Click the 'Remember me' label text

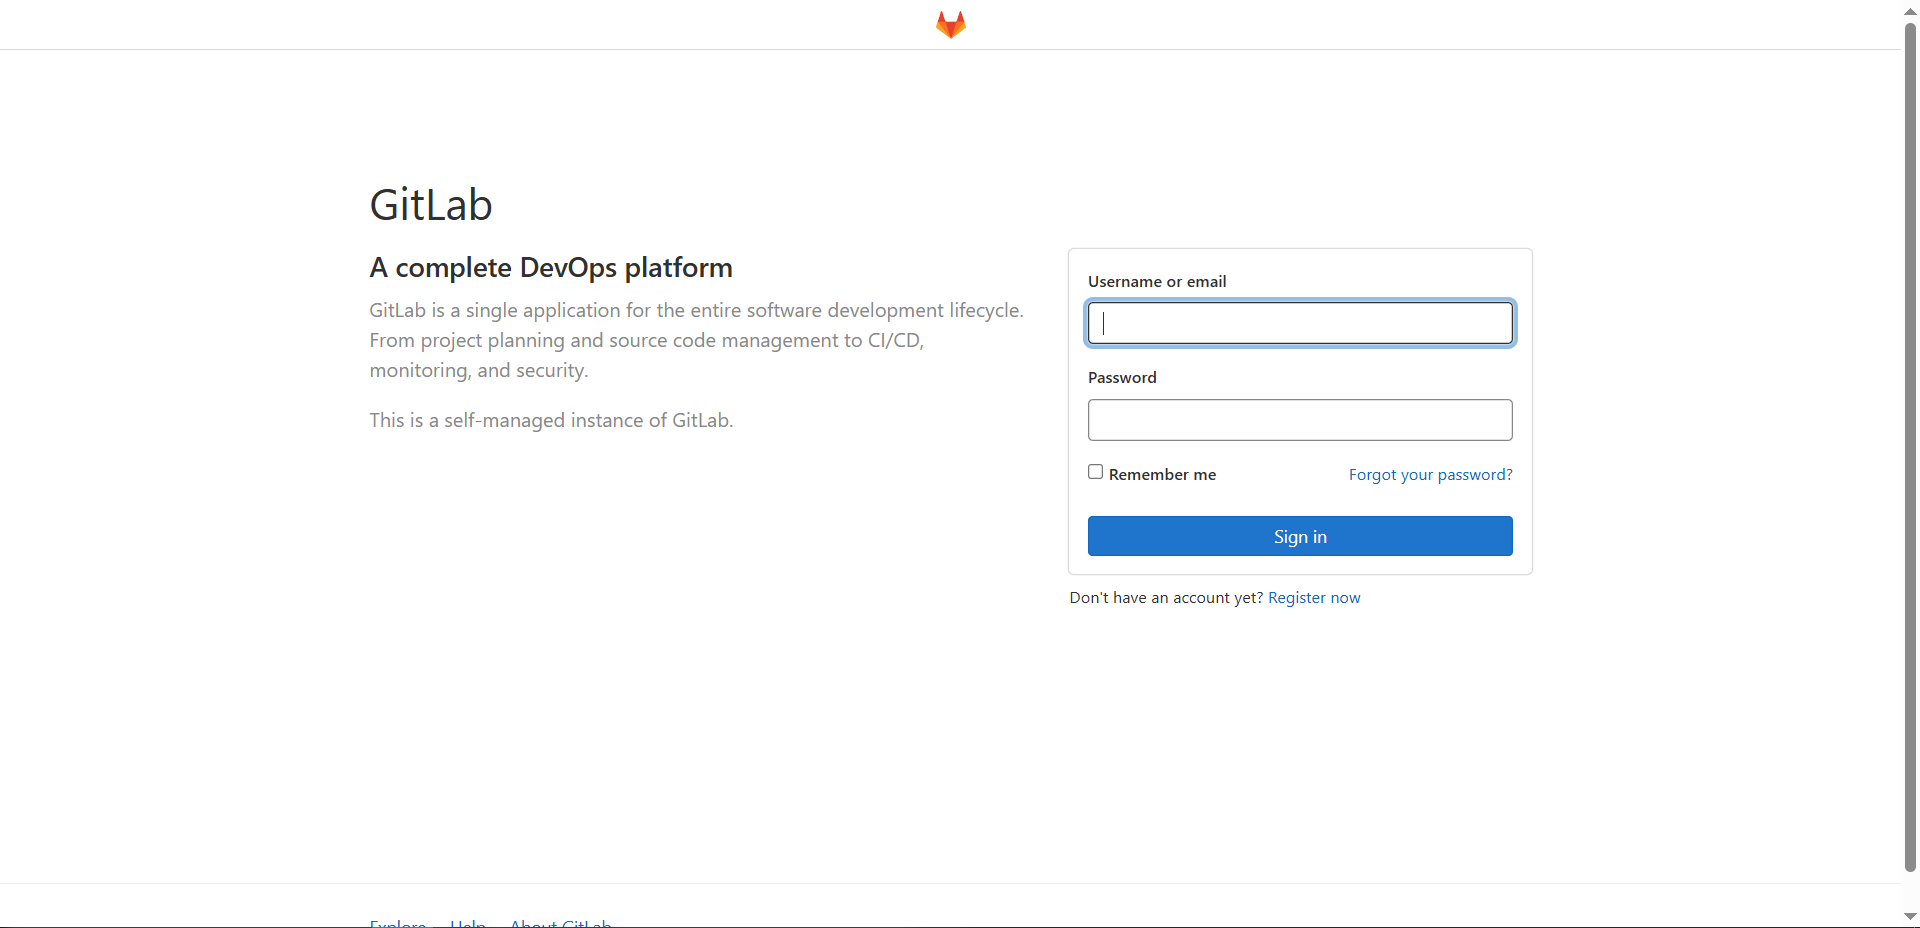point(1162,475)
